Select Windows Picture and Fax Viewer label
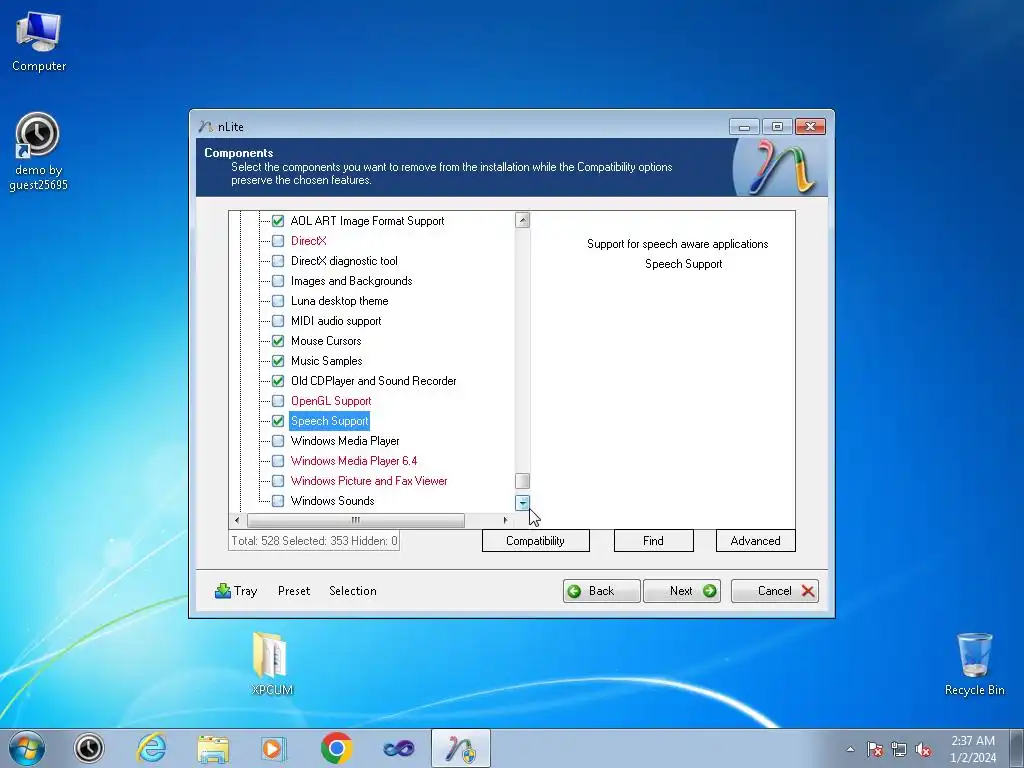1024x768 pixels. (369, 481)
